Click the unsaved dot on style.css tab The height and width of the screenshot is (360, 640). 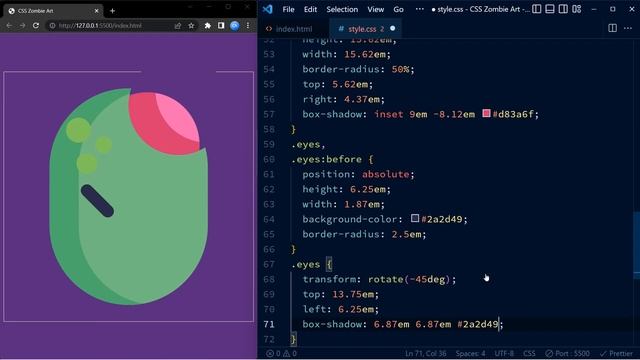point(393,29)
